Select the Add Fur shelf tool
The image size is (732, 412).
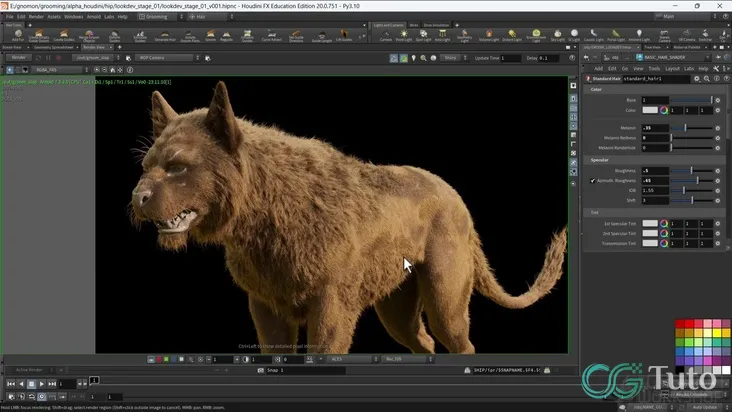[18, 35]
